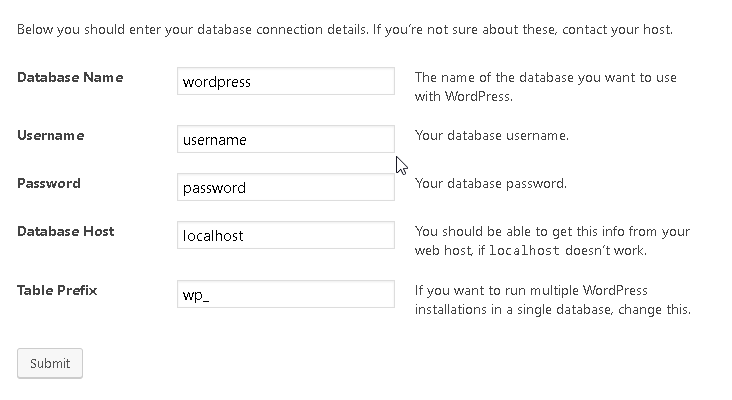732x400 pixels.
Task: Click 'You should be able to get' help text
Action: click(552, 241)
